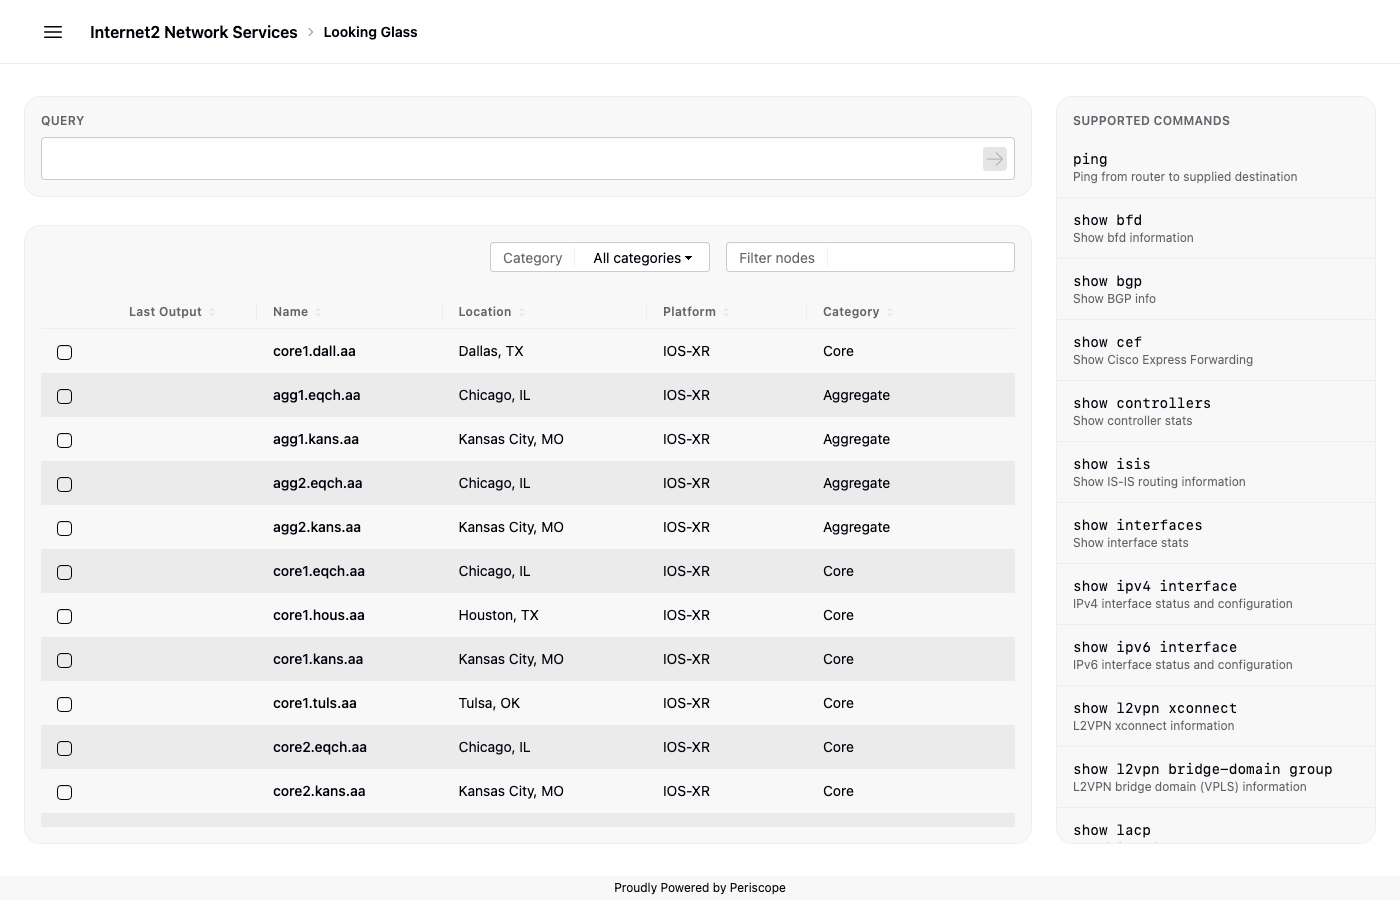Viewport: 1400px width, 900px height.
Task: Click the core2.kans.aa node name
Action: (319, 792)
